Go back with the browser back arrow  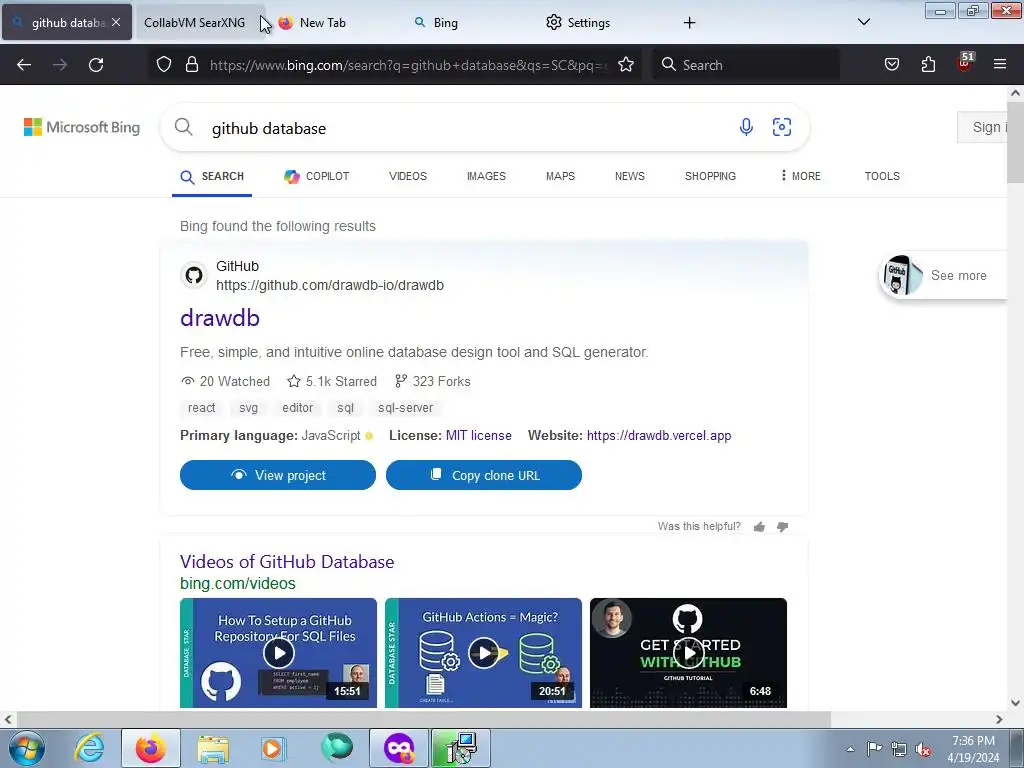24,65
